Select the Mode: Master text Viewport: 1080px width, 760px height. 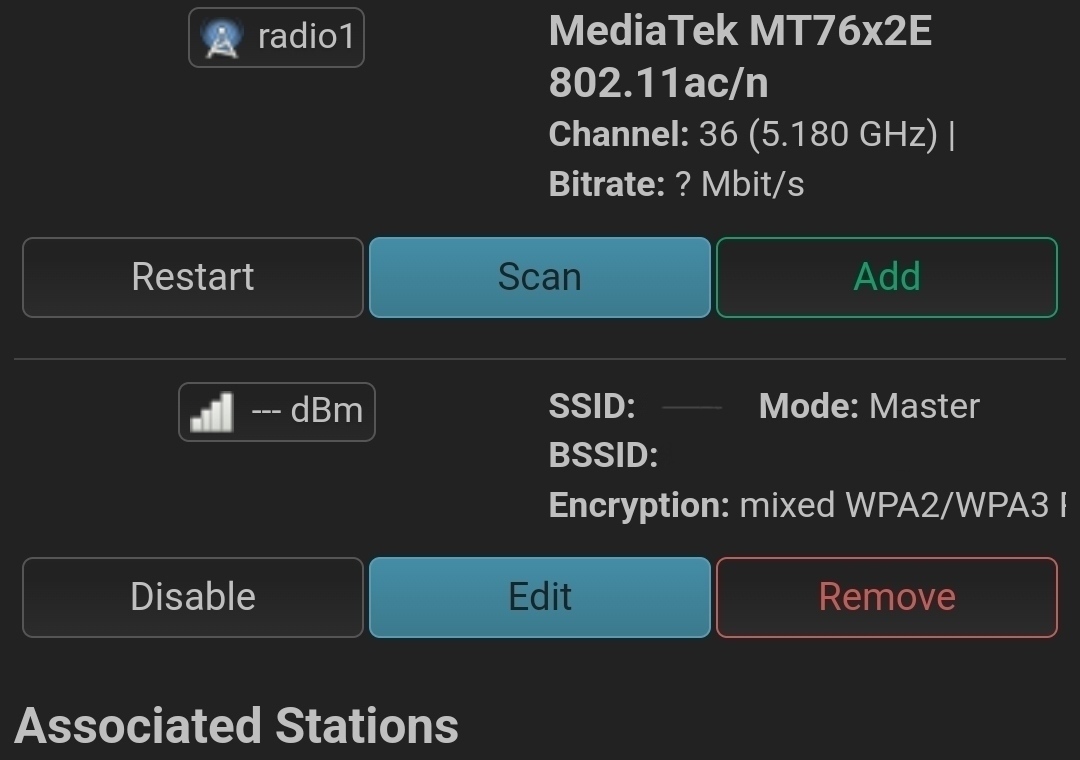[x=869, y=406]
